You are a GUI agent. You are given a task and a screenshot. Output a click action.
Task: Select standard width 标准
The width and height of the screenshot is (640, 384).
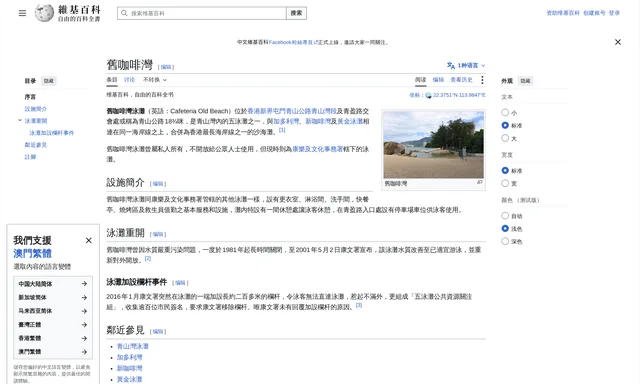[x=505, y=170]
